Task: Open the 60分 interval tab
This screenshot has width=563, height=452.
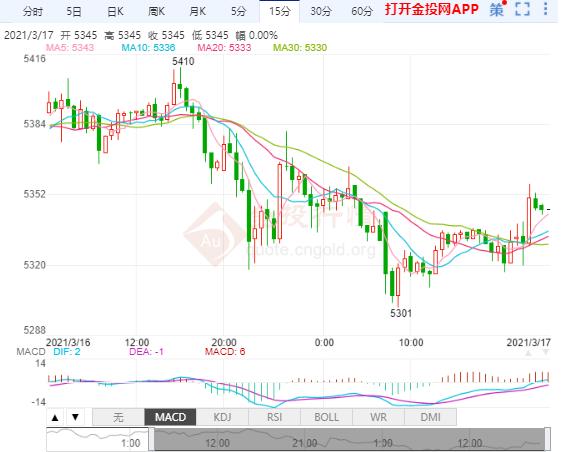Action: 362,11
